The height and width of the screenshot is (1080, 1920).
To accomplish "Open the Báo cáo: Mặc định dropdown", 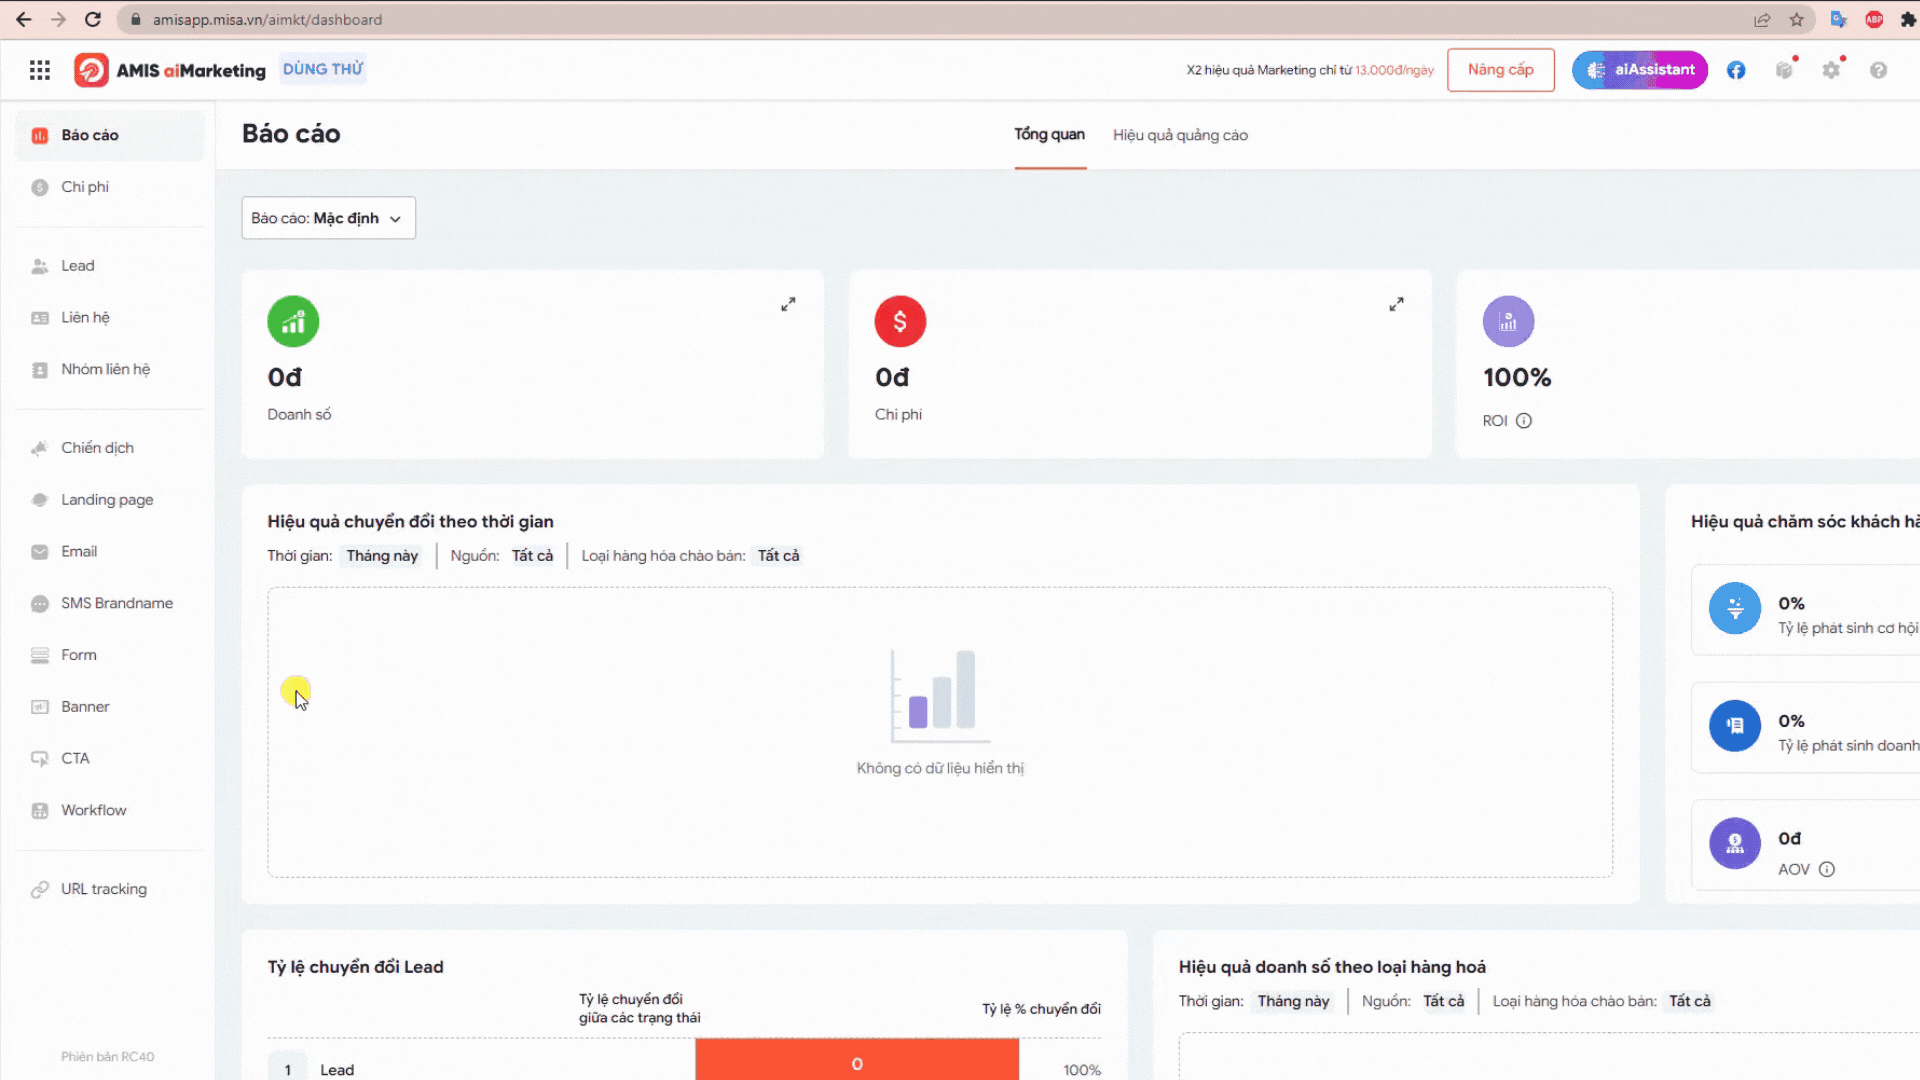I will 328,218.
